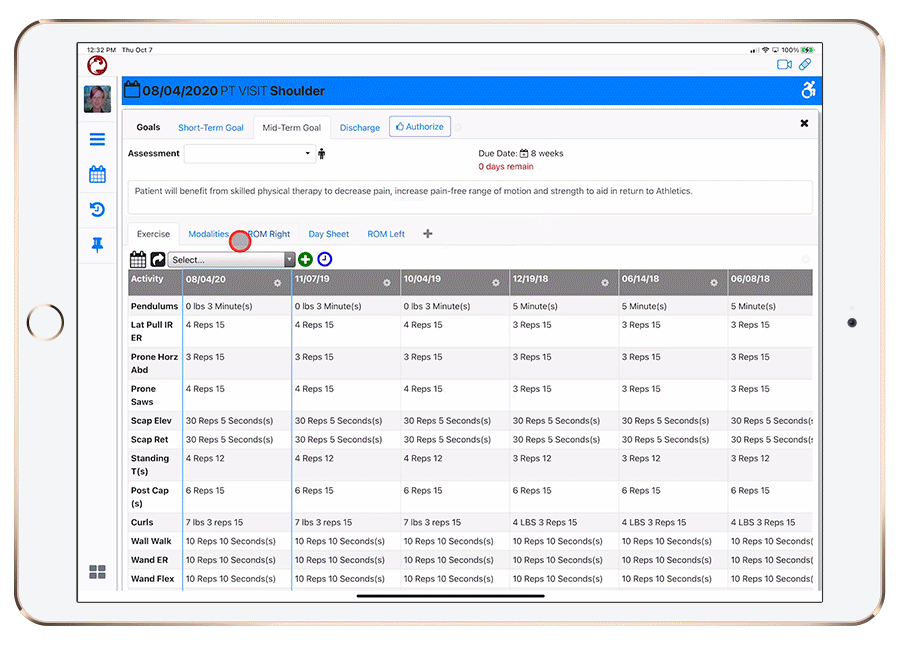Select the Pendulums activity row
900x647 pixels.
click(x=154, y=306)
